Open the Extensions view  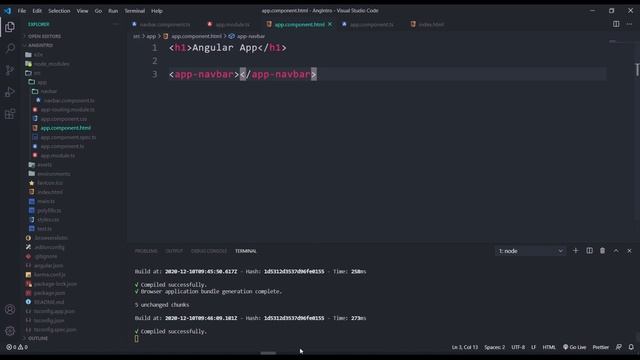click(10, 114)
